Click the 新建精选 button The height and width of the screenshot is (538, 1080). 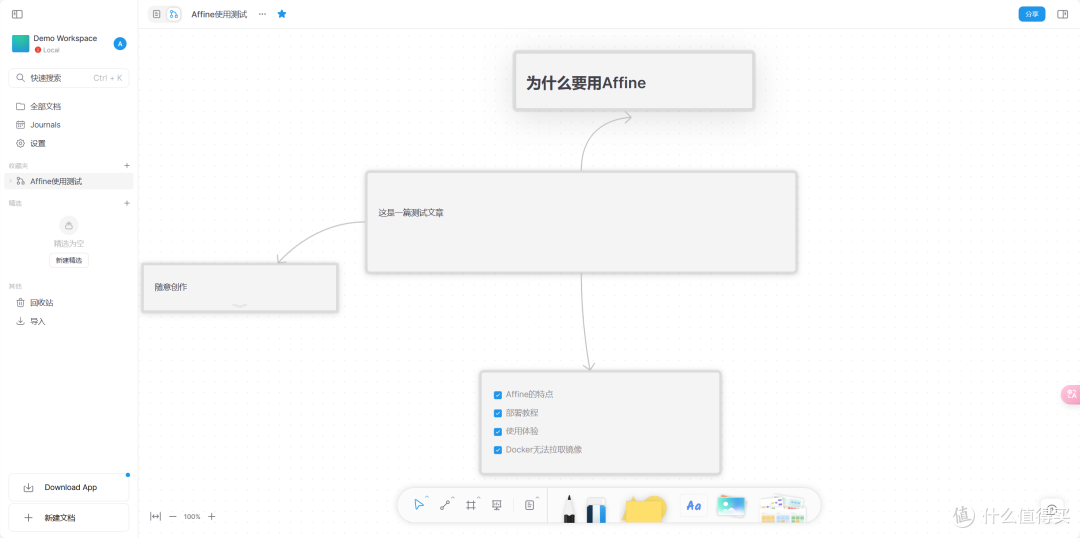(x=69, y=260)
